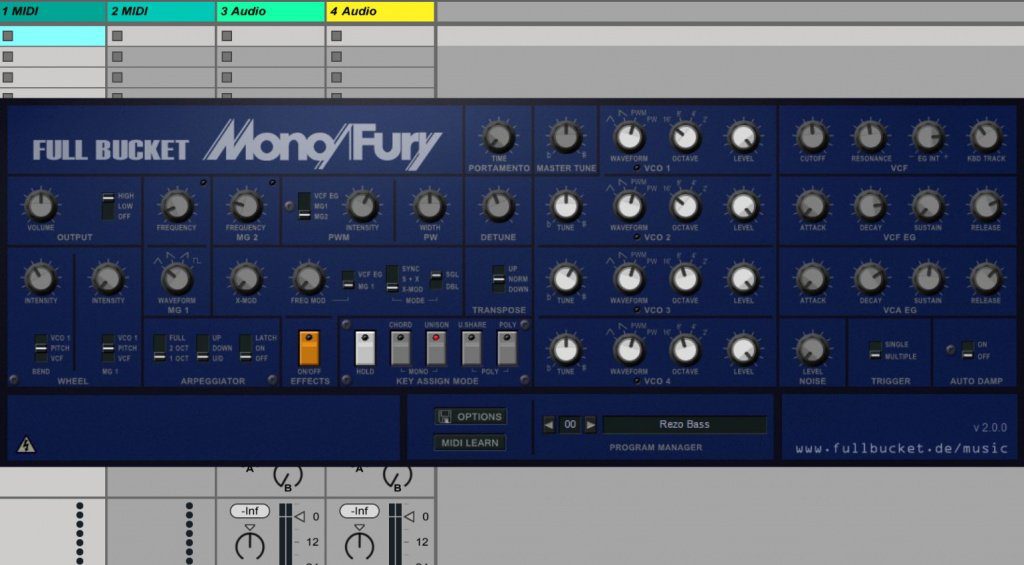Toggle the Freq Mod VCF EG/MG 1 switch
The image size is (1024, 565).
pyautogui.click(x=348, y=280)
